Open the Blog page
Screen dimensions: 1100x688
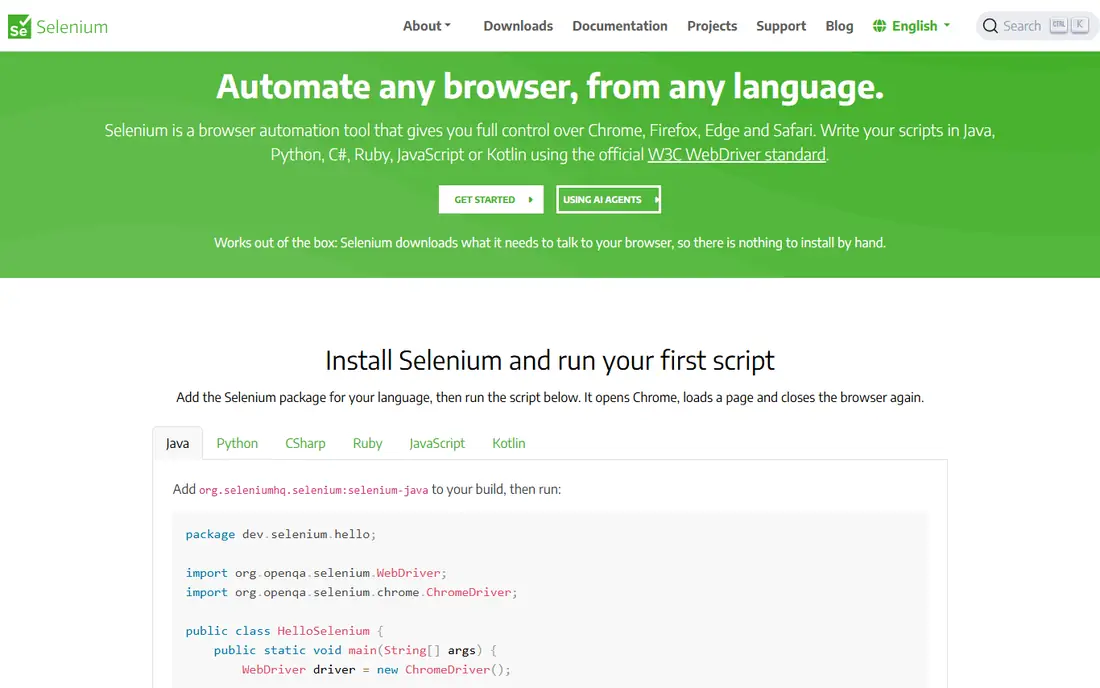tap(839, 26)
